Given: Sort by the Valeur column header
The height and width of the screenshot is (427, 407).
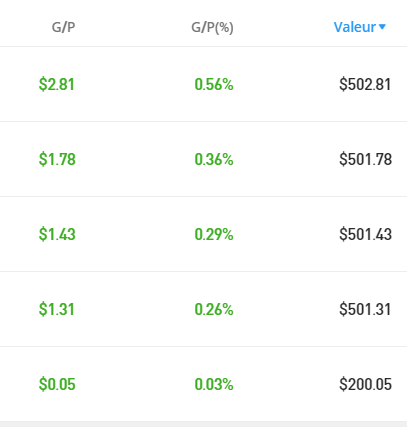Looking at the screenshot, I should [x=355, y=27].
